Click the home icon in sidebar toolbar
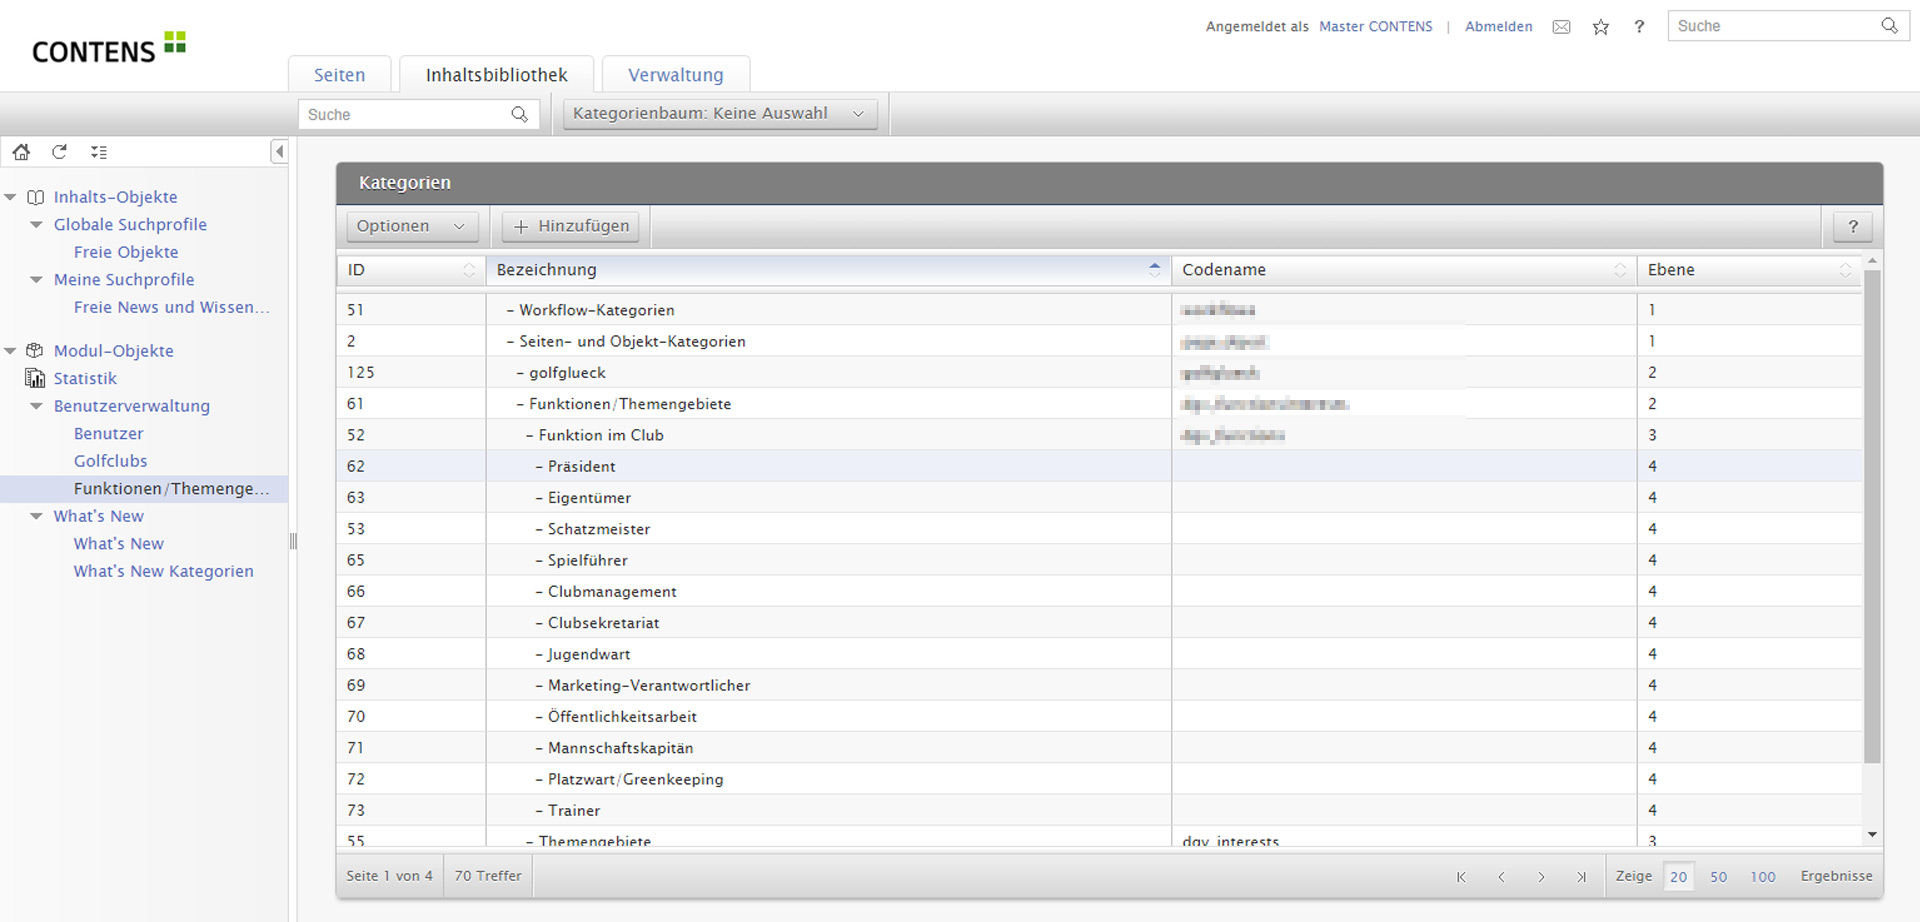The height and width of the screenshot is (922, 1920). (21, 152)
